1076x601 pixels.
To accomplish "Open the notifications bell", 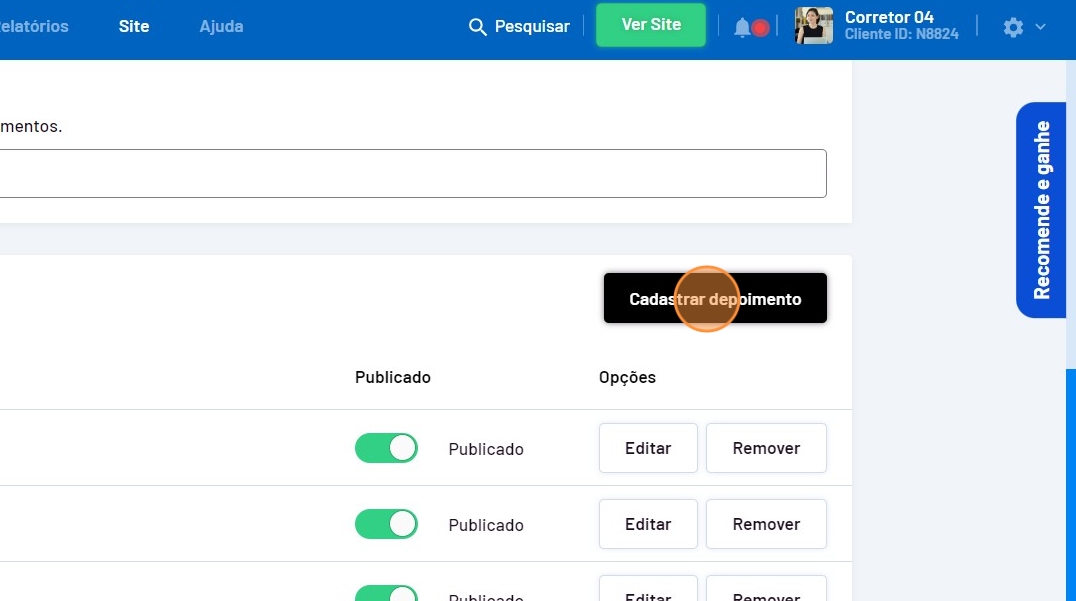I will click(742, 27).
